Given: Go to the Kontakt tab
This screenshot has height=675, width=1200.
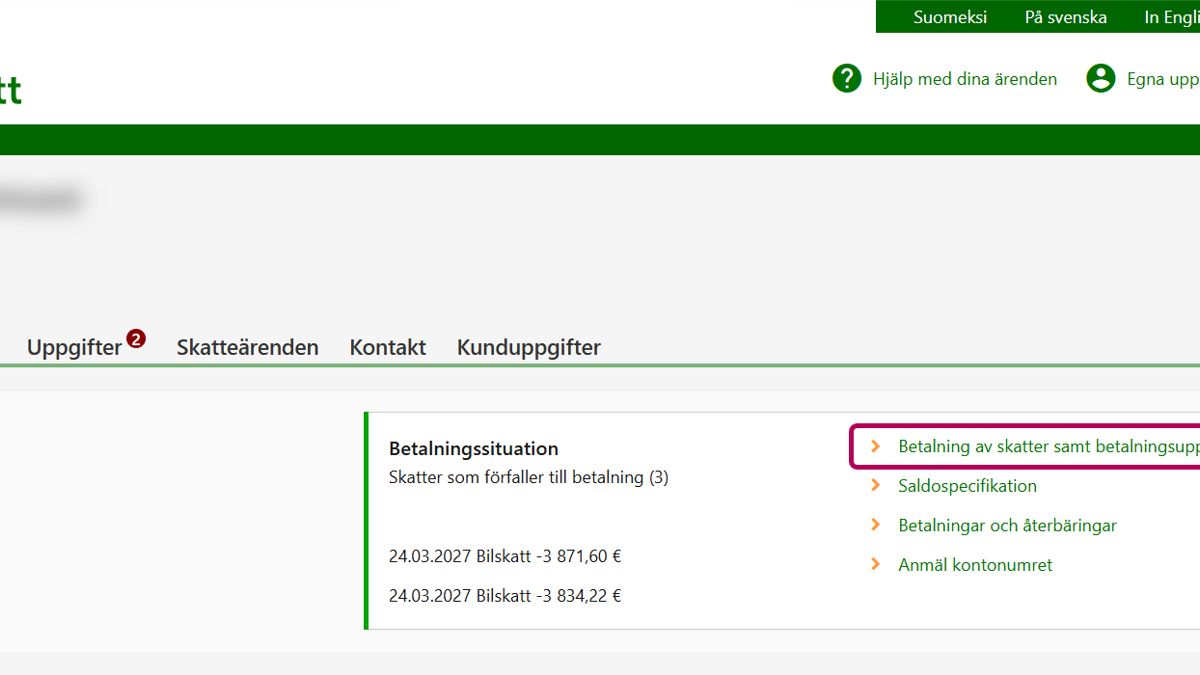Looking at the screenshot, I should 387,348.
